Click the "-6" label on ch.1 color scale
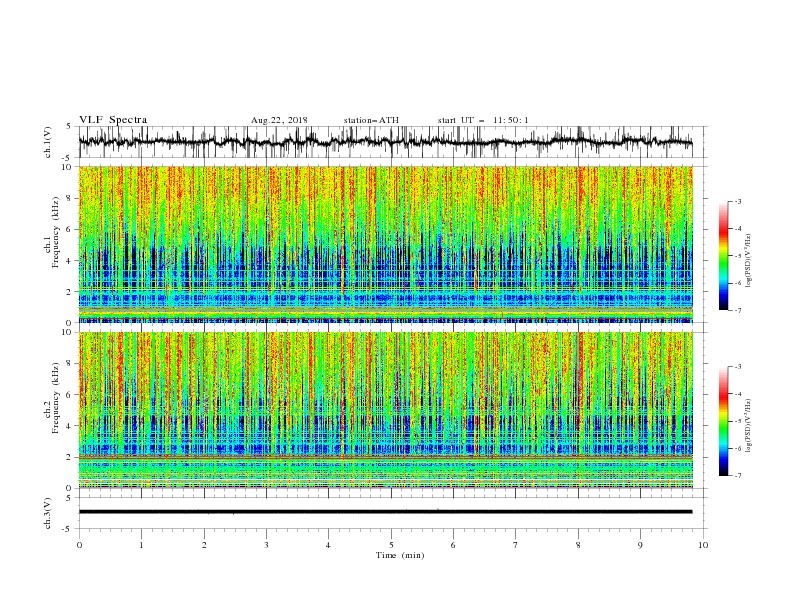Viewport: 792px width, 612px height. click(738, 283)
